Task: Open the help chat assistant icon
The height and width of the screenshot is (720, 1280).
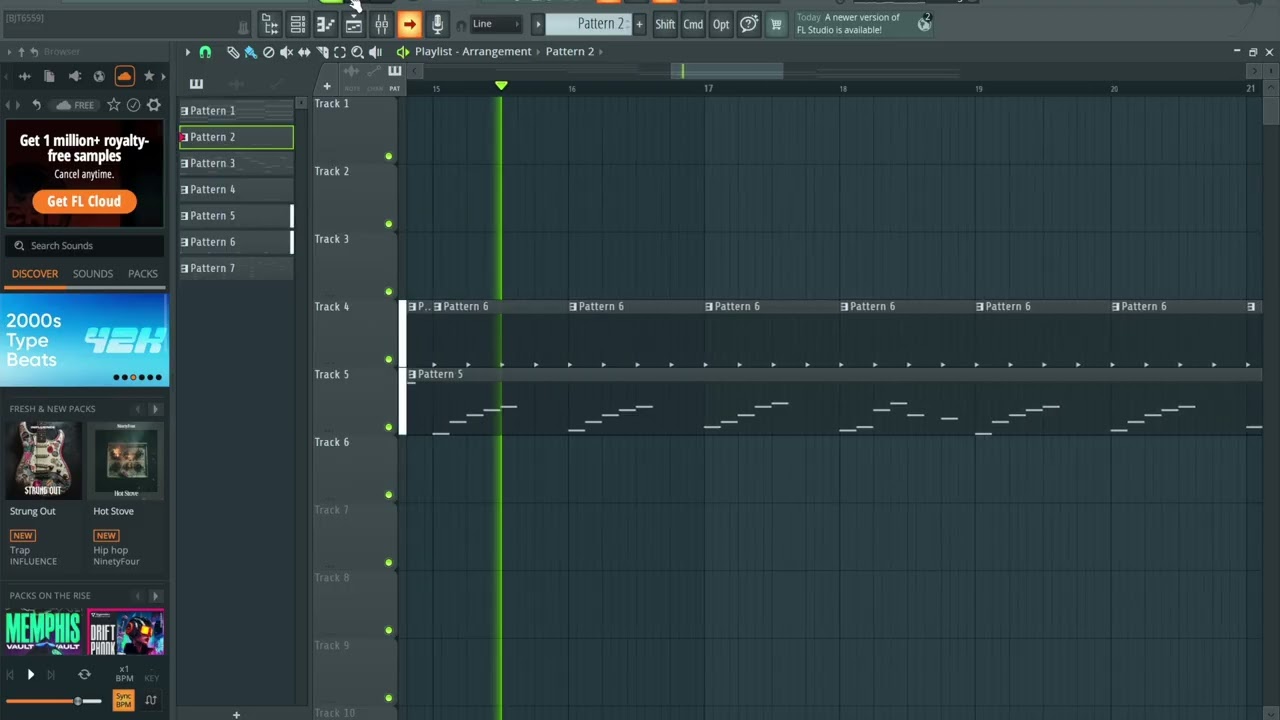Action: 748,24
